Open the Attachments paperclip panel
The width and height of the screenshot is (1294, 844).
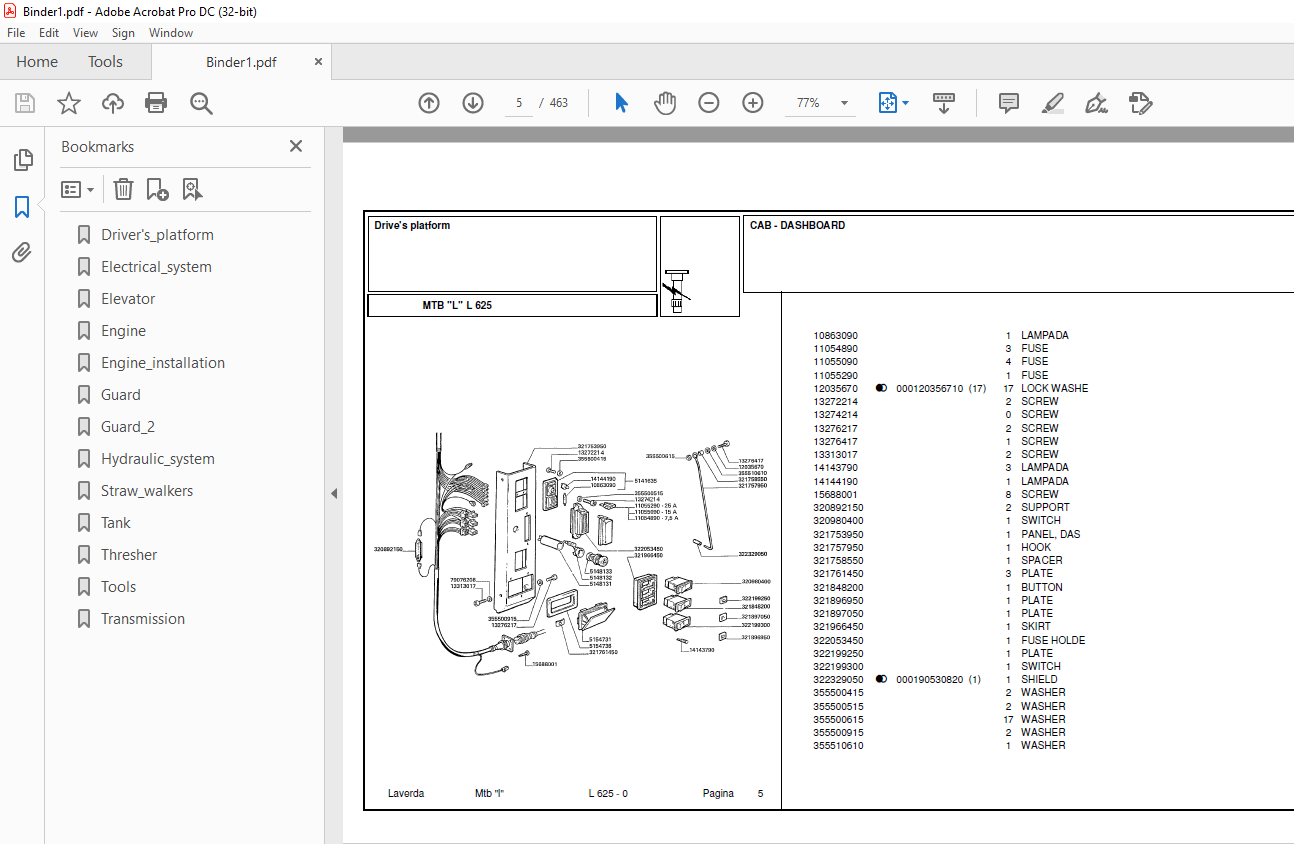coord(22,253)
